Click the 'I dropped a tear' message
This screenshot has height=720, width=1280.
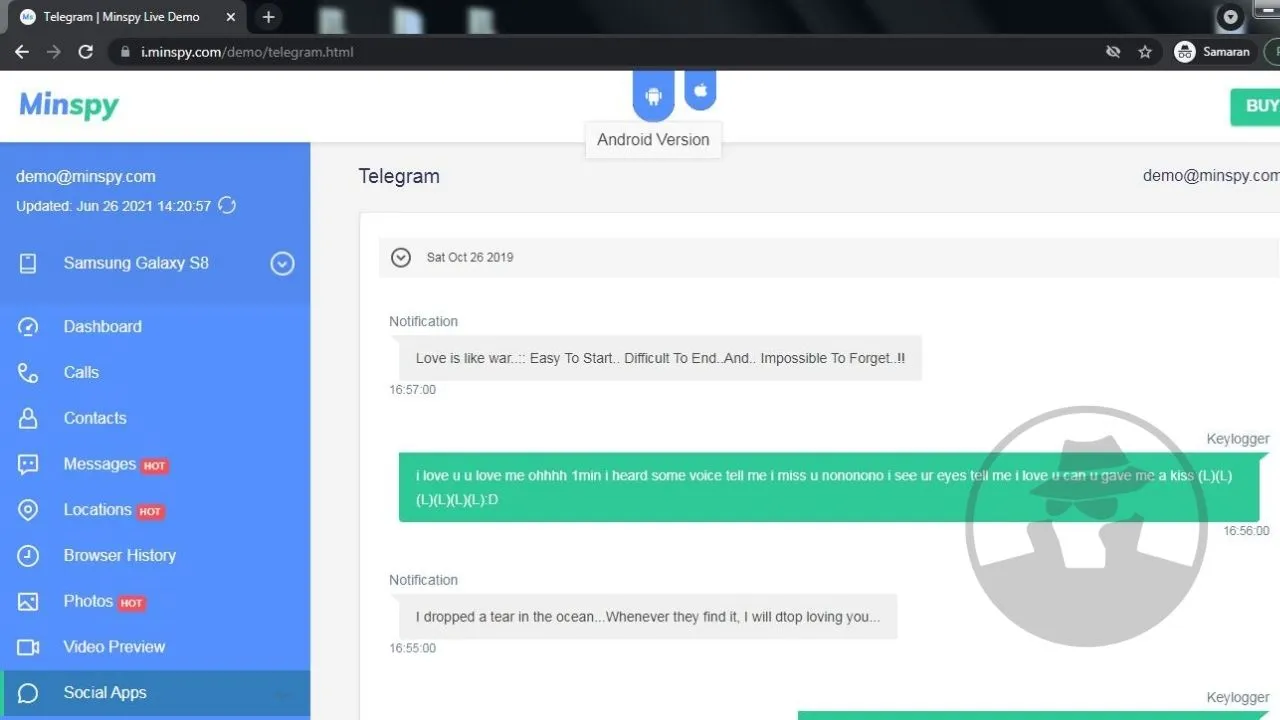[x=648, y=617]
